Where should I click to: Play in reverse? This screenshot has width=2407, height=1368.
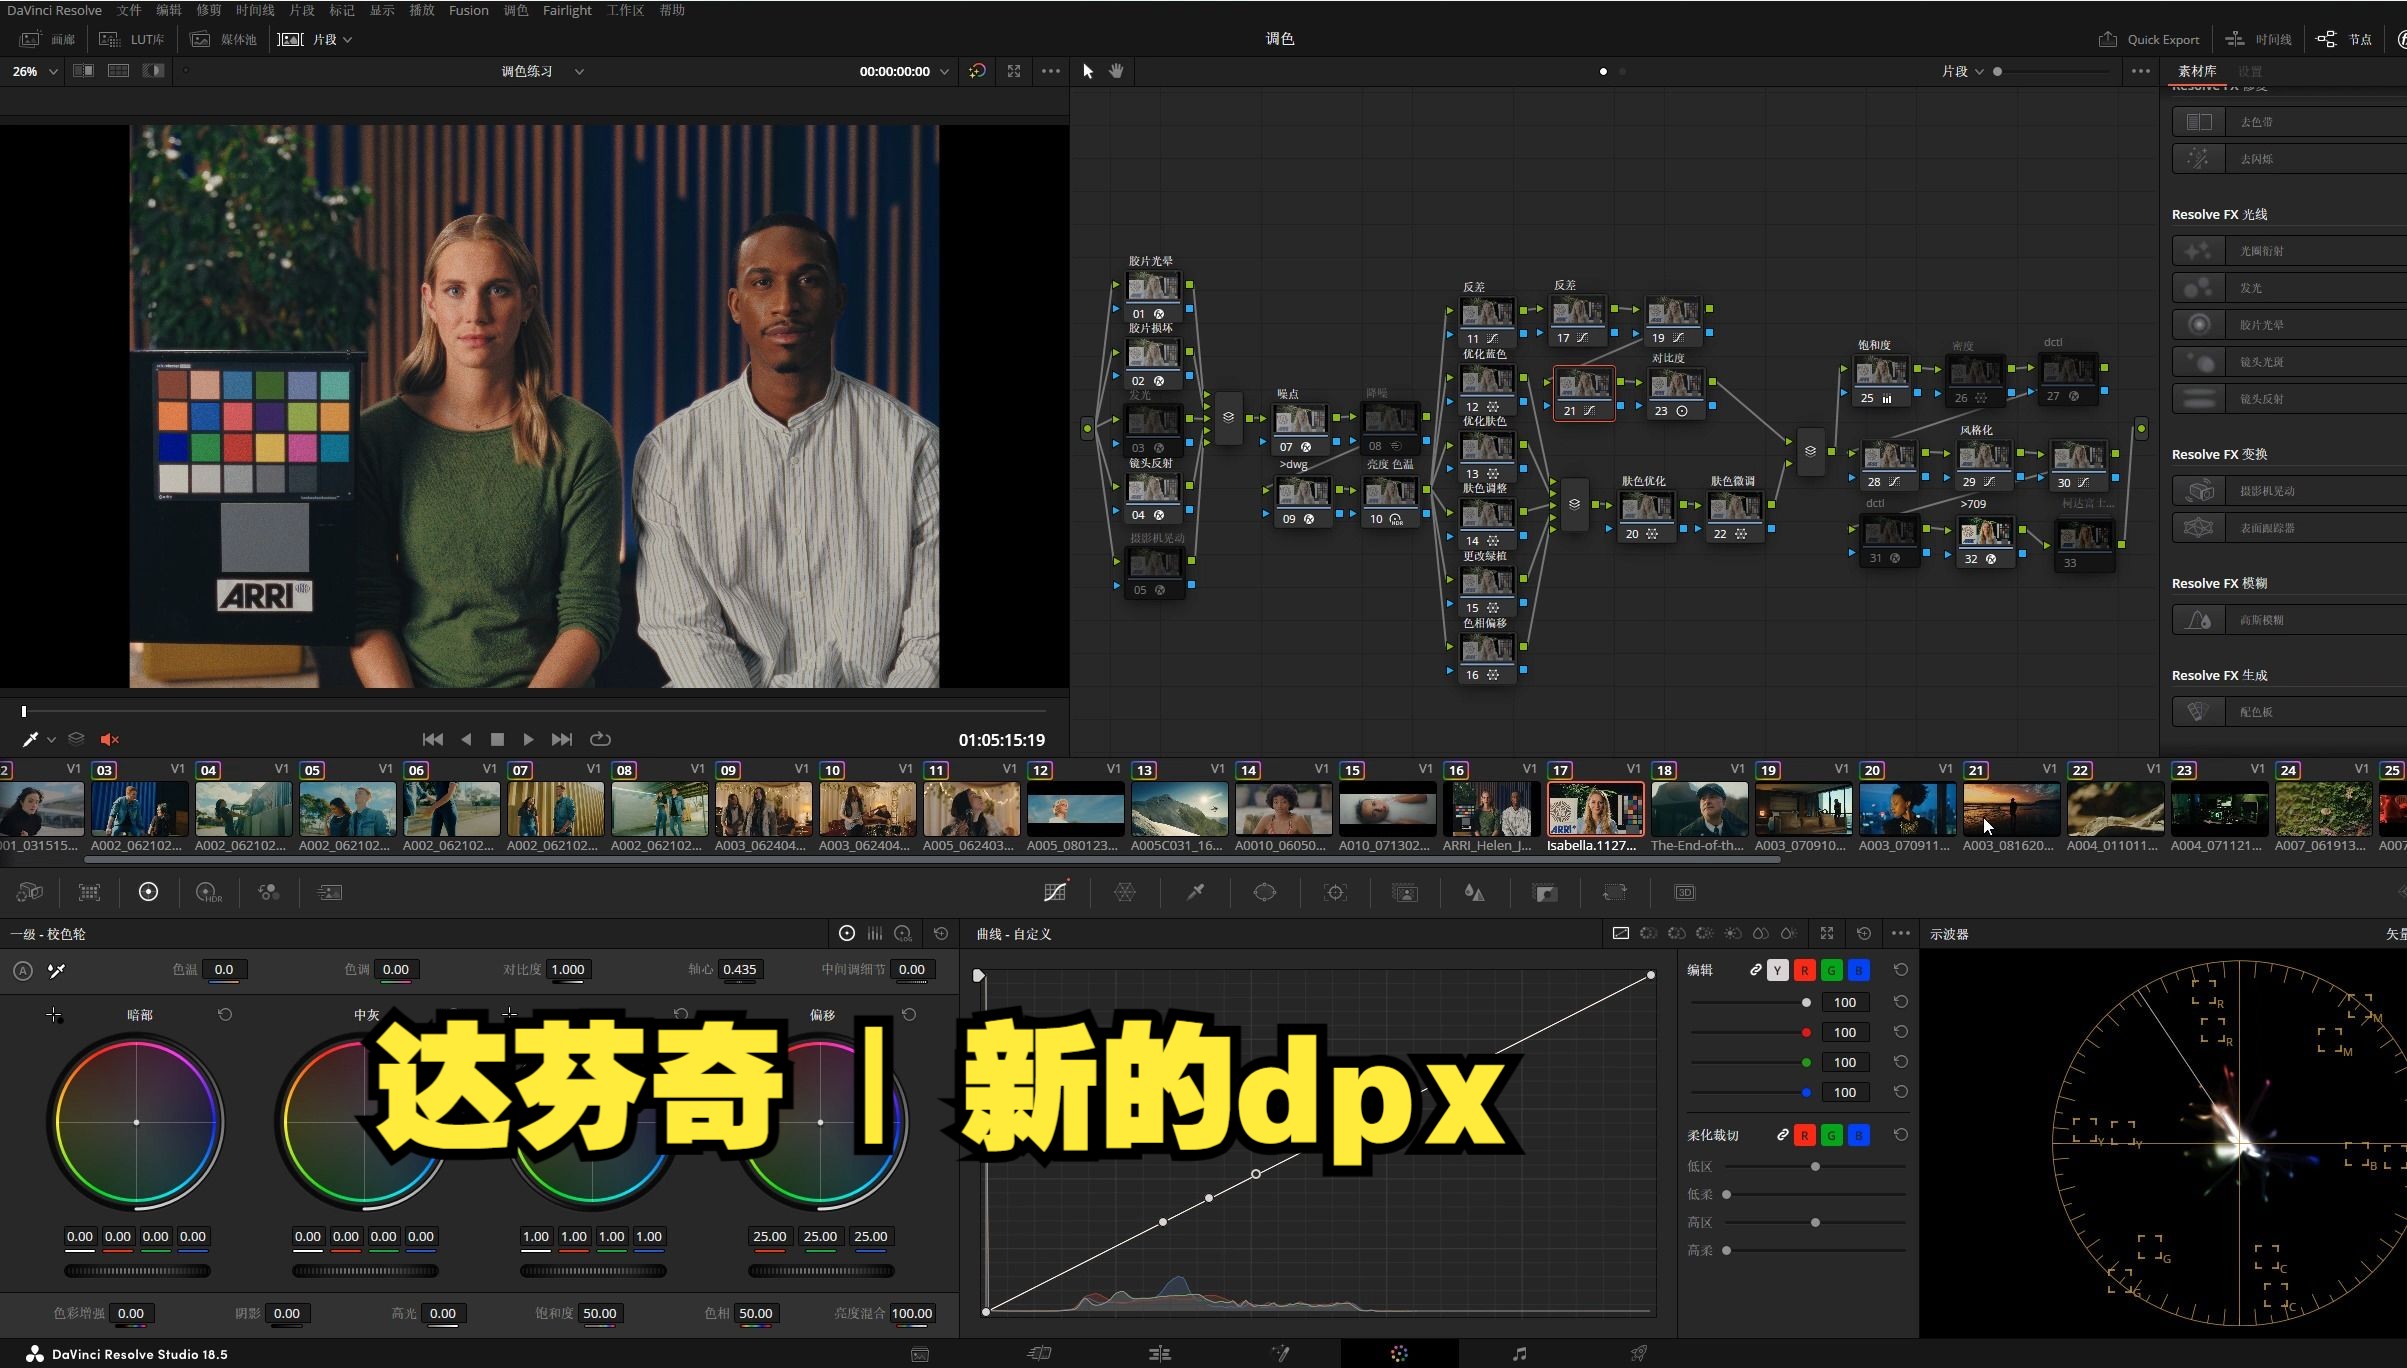tap(466, 739)
